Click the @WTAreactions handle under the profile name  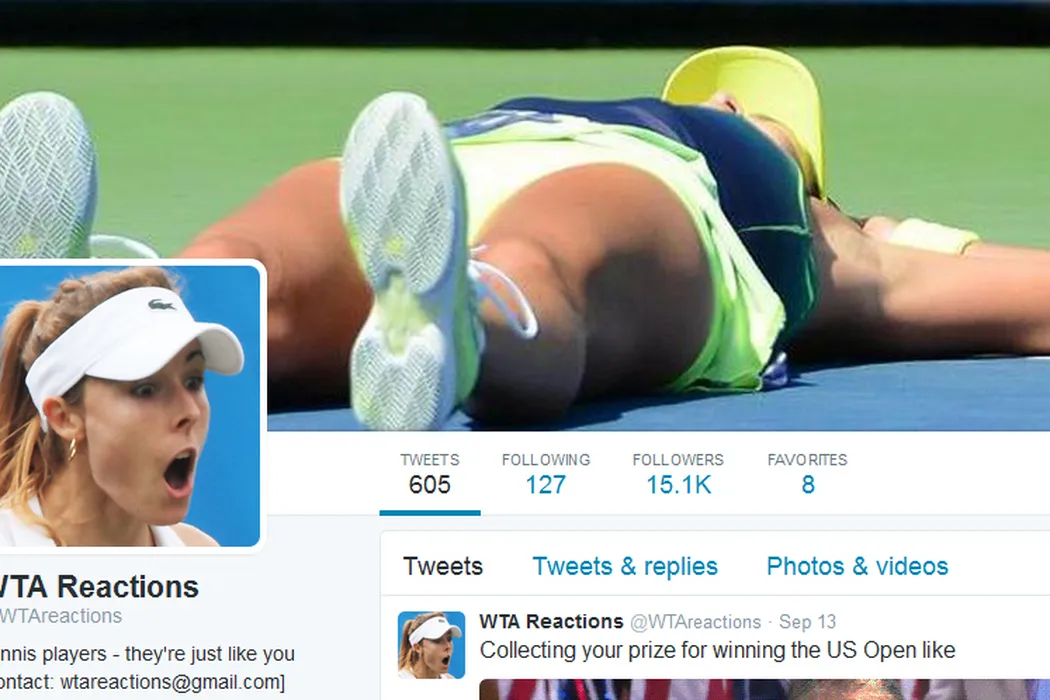point(61,616)
